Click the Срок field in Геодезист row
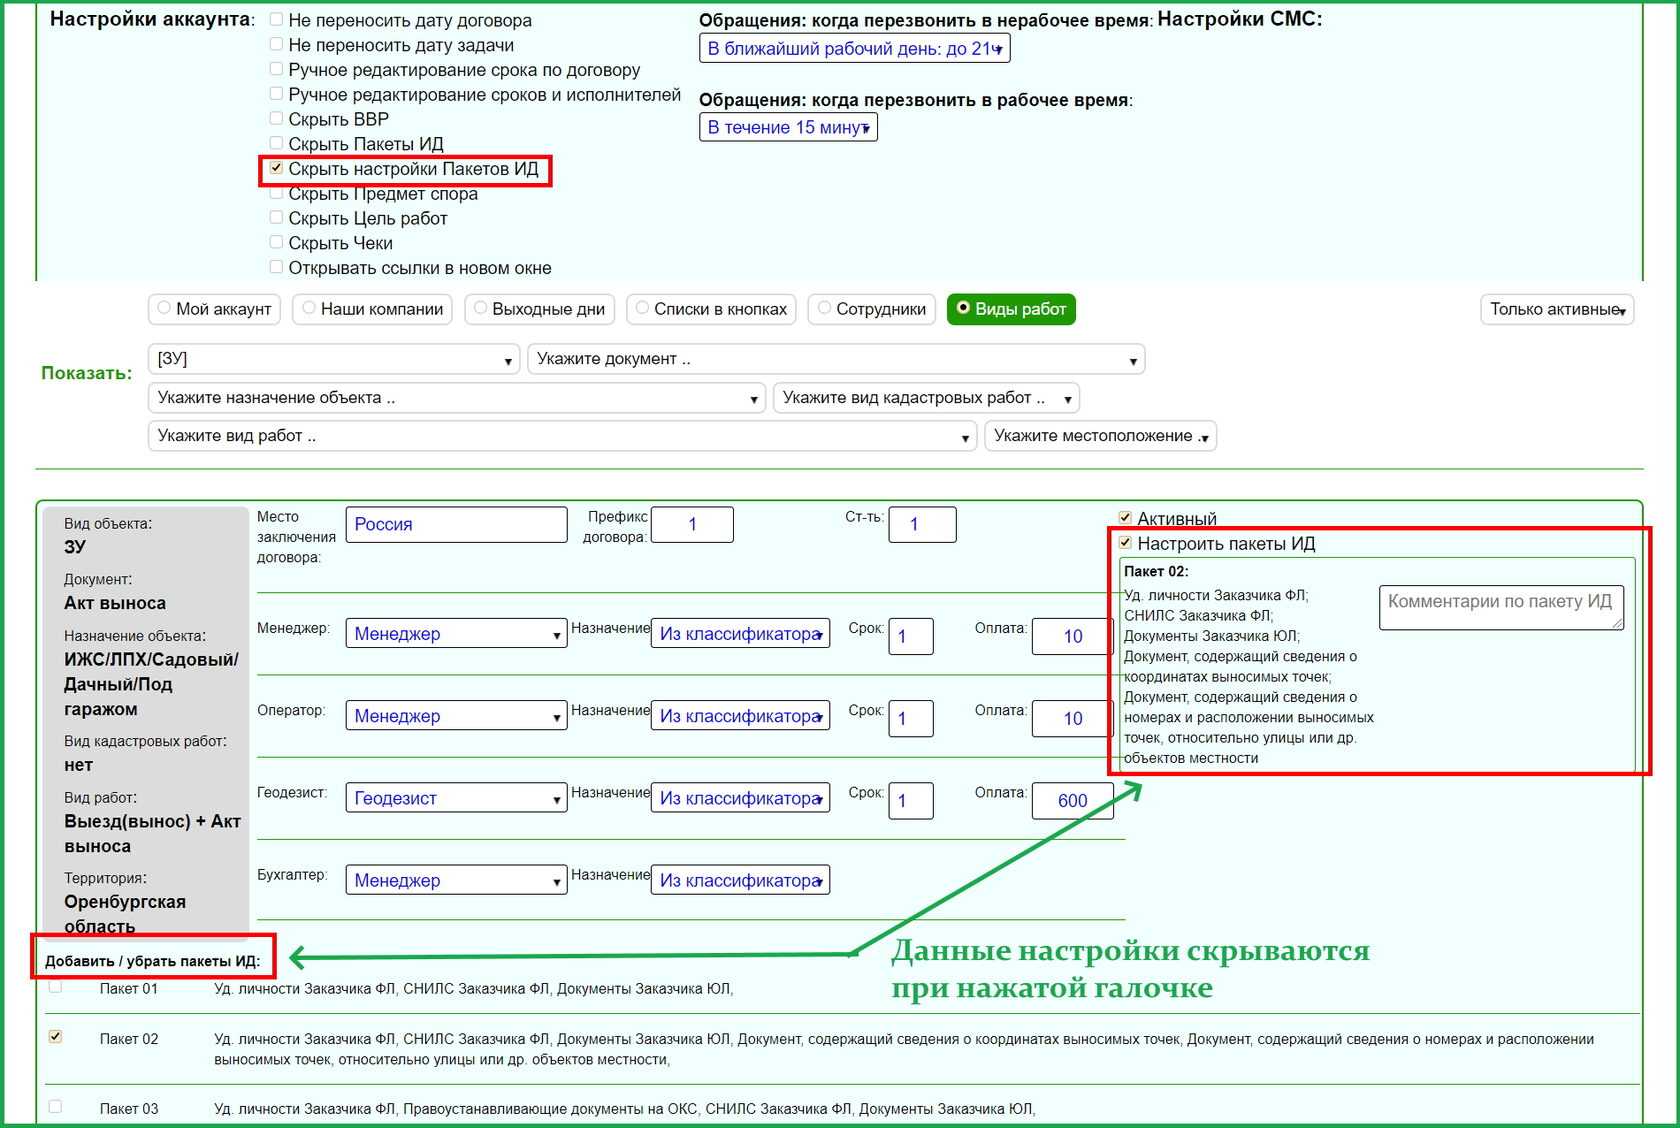This screenshot has width=1680, height=1128. (x=911, y=800)
